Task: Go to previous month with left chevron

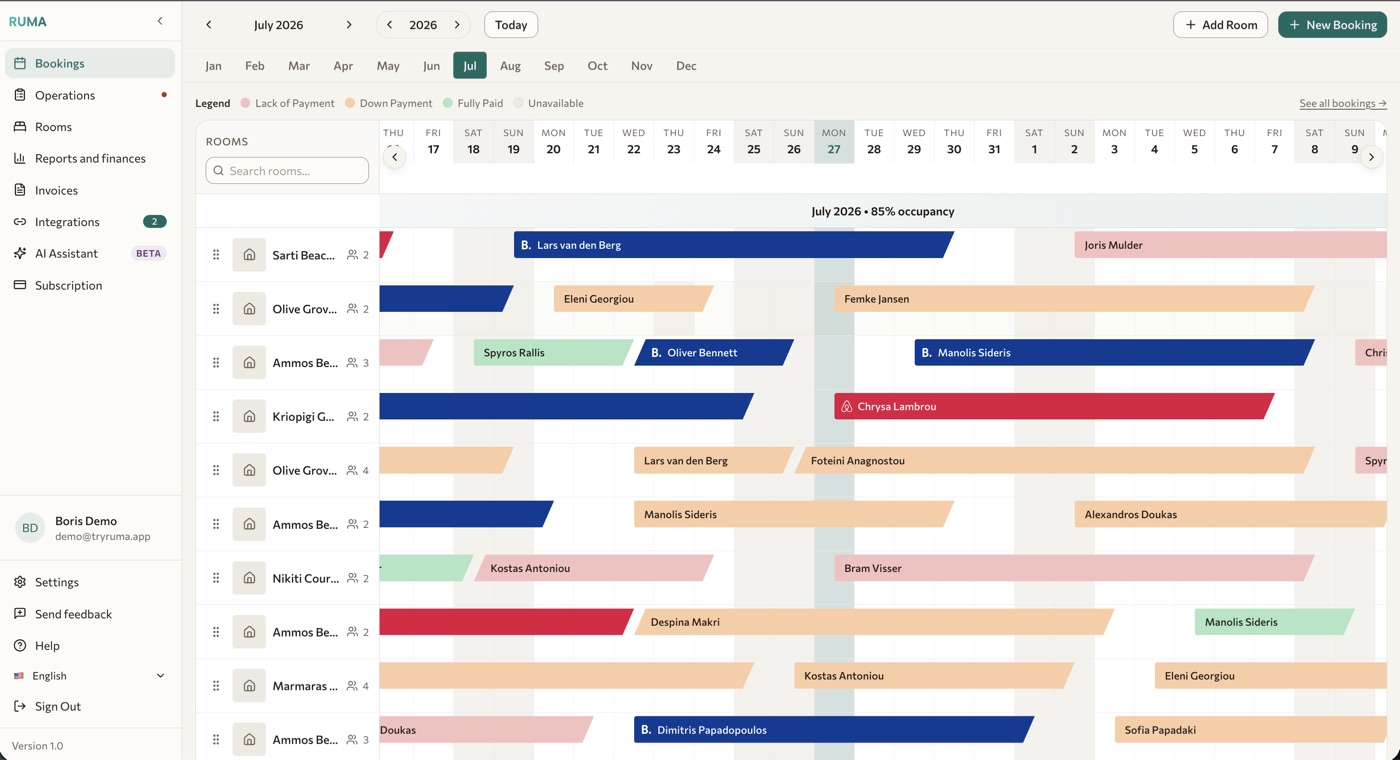Action: pos(209,25)
